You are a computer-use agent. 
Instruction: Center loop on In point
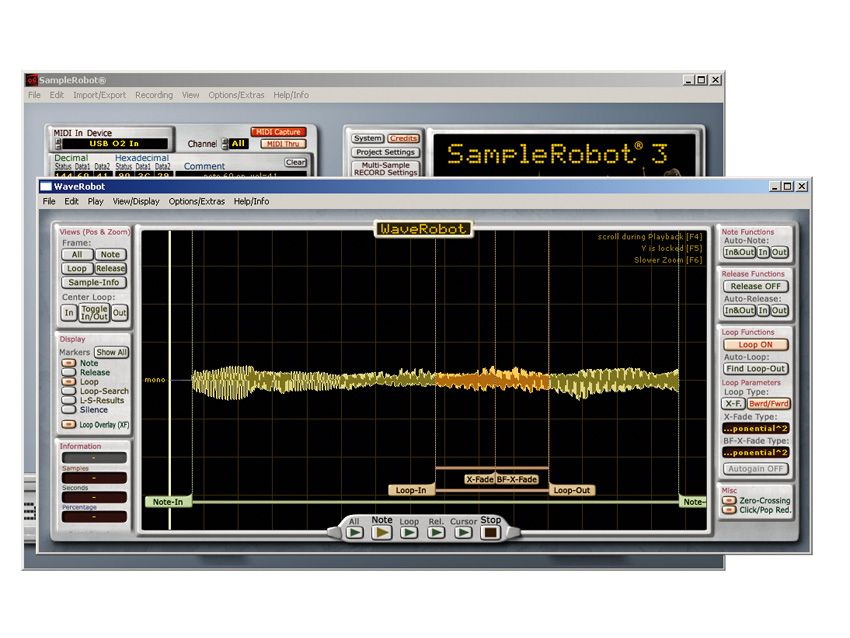[69, 313]
